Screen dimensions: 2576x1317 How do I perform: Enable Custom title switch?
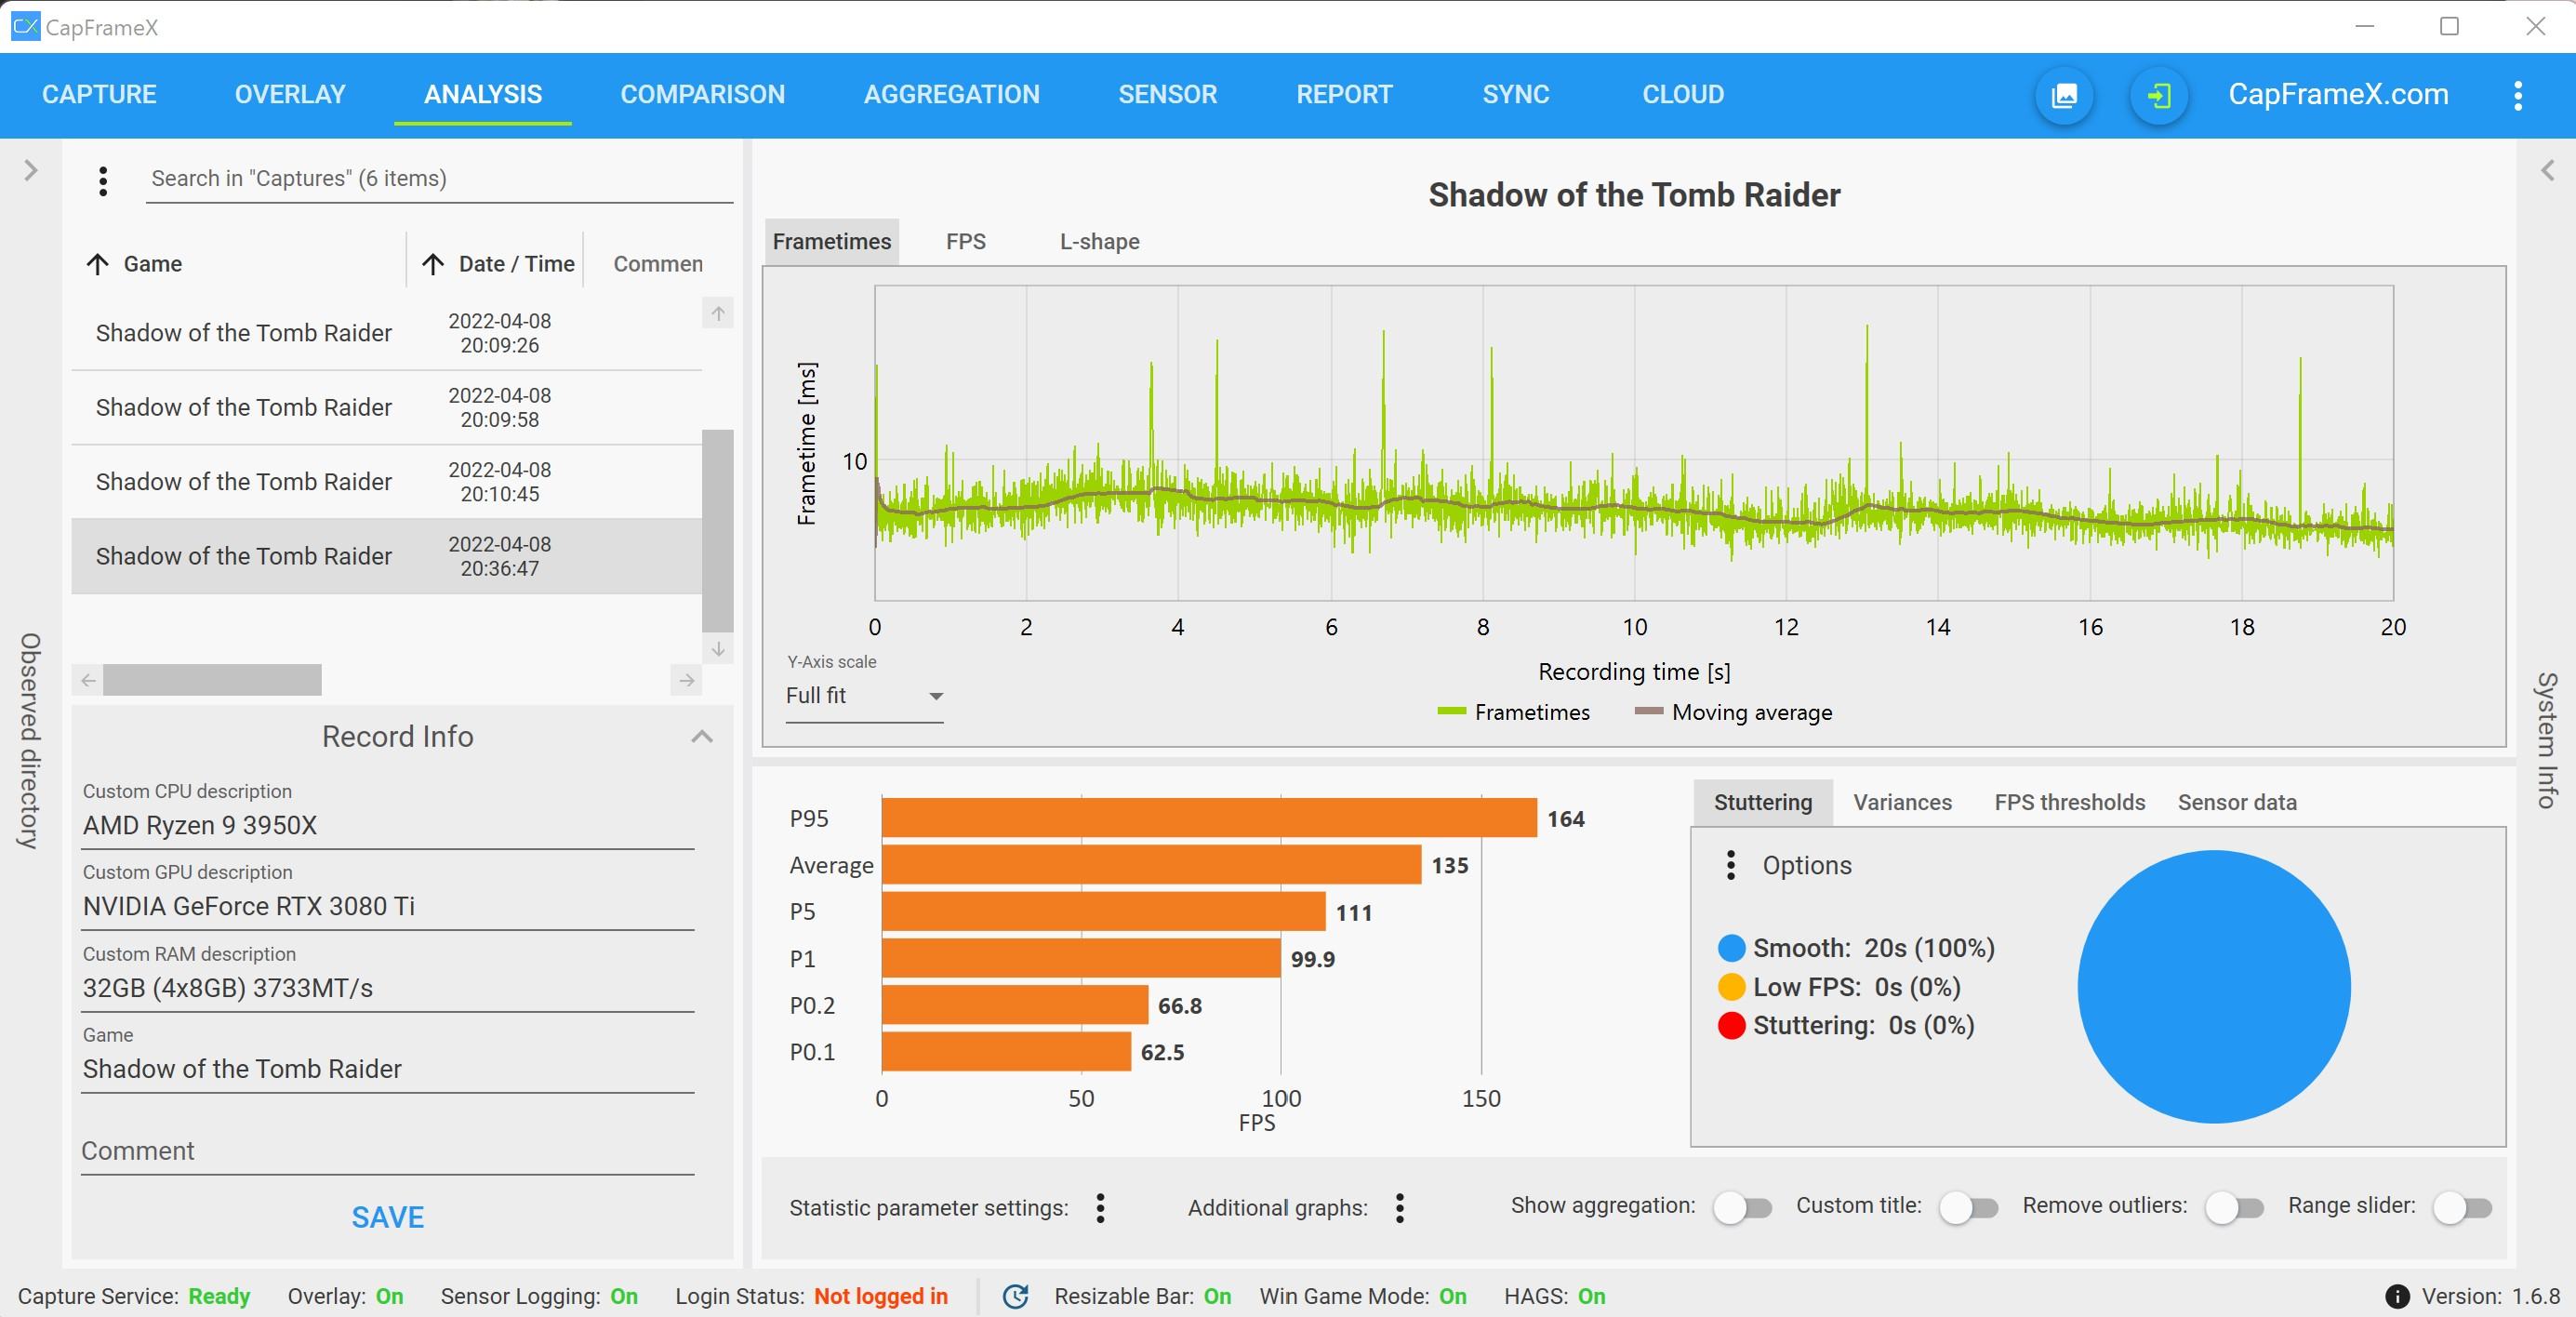tap(1968, 1208)
